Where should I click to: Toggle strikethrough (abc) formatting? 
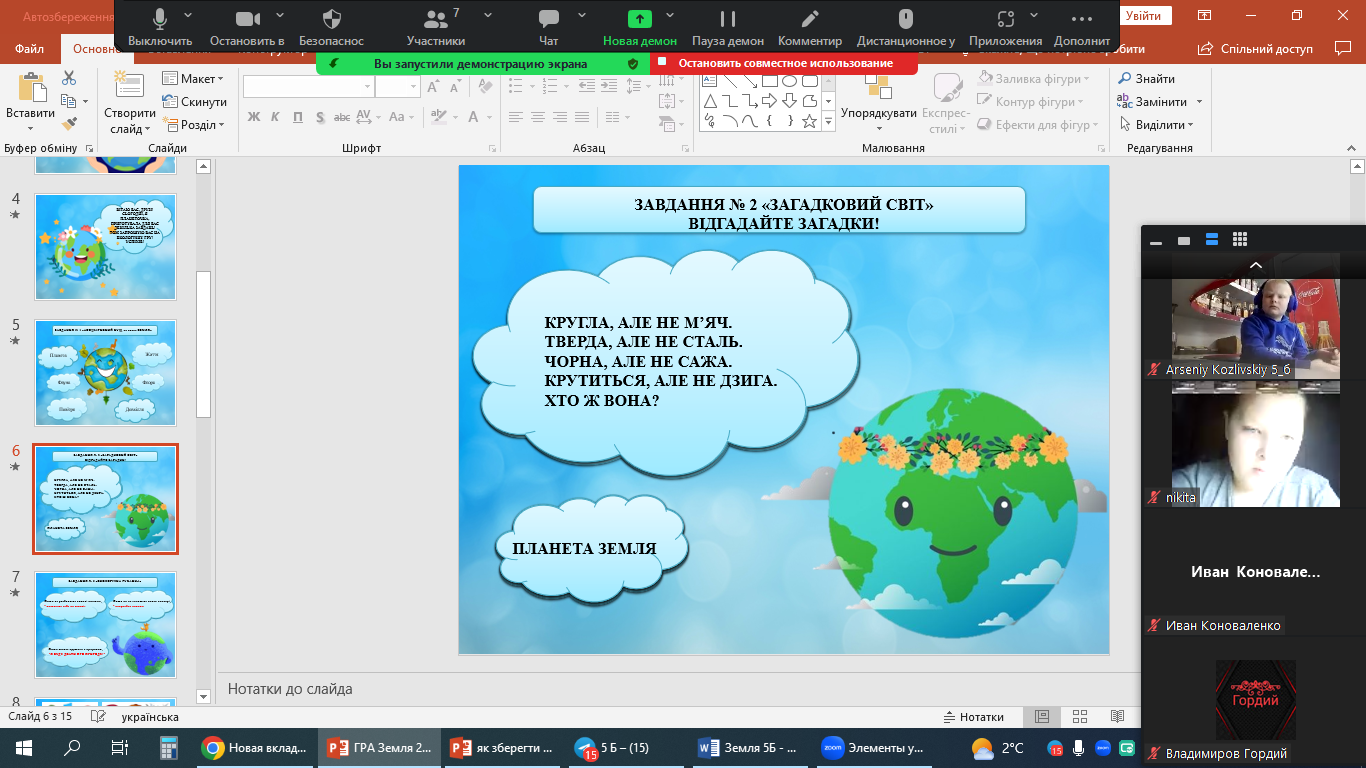[341, 117]
